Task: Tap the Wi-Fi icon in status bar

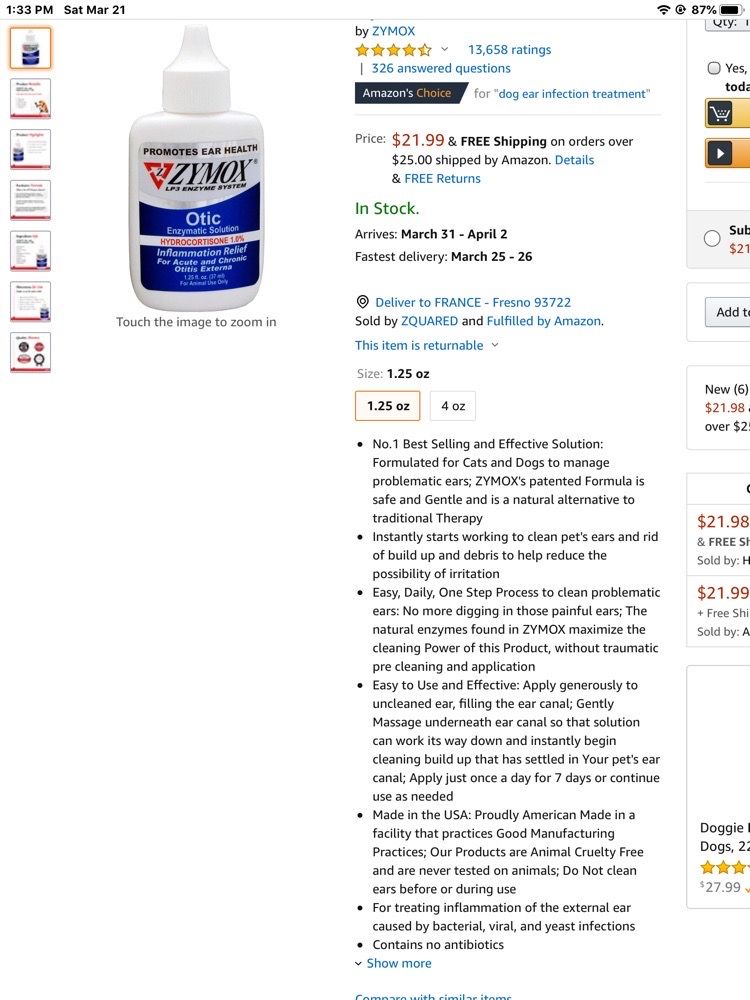Action: coord(664,10)
